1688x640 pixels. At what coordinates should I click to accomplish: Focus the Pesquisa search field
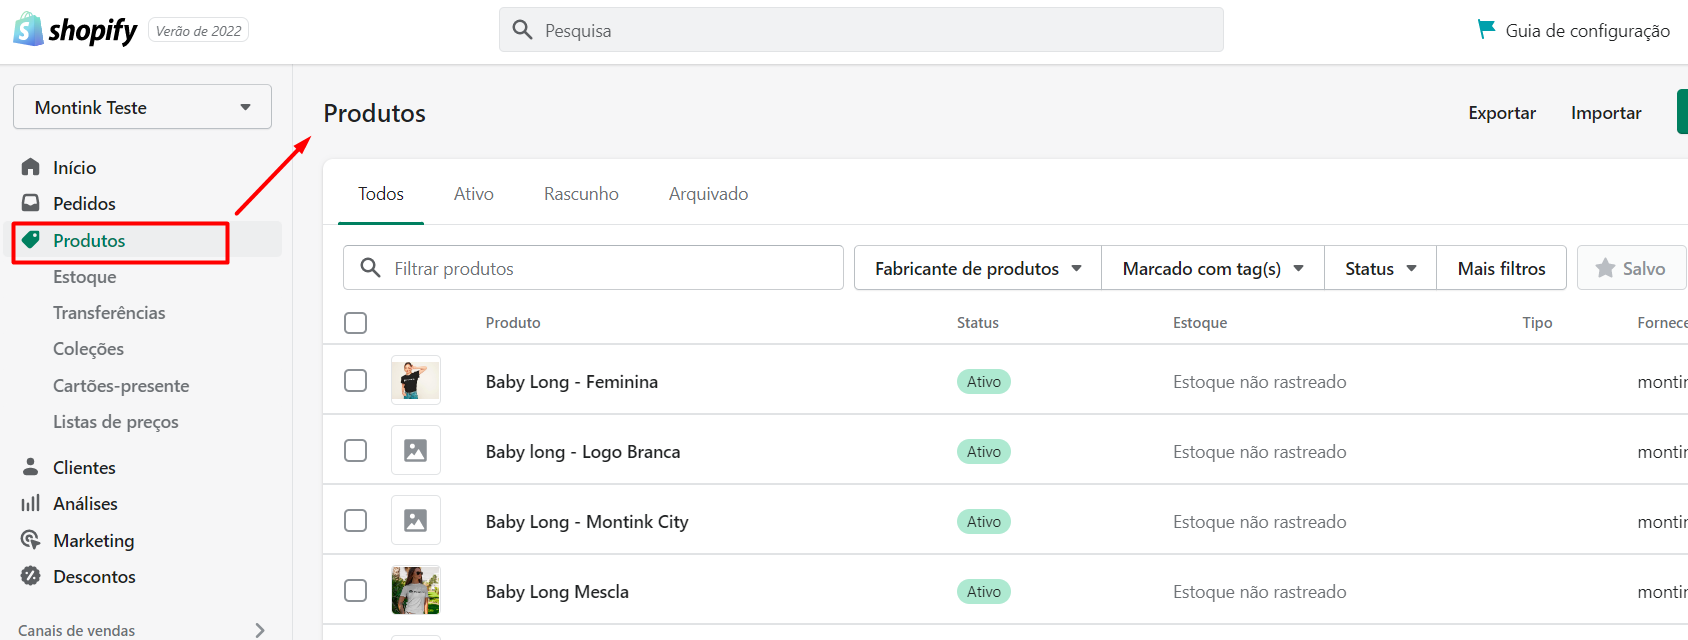point(861,30)
